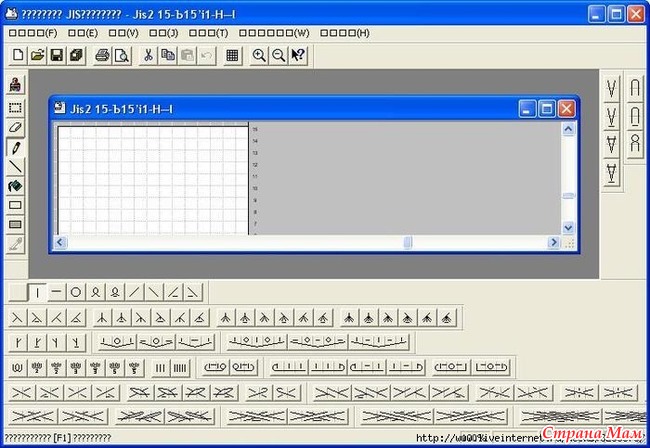Pick plain V symbol in right palette
The height and width of the screenshot is (448, 650).
click(x=611, y=88)
